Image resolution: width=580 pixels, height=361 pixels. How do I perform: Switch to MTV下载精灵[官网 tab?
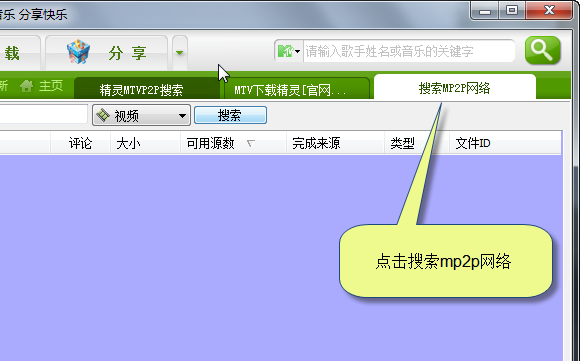(x=296, y=89)
